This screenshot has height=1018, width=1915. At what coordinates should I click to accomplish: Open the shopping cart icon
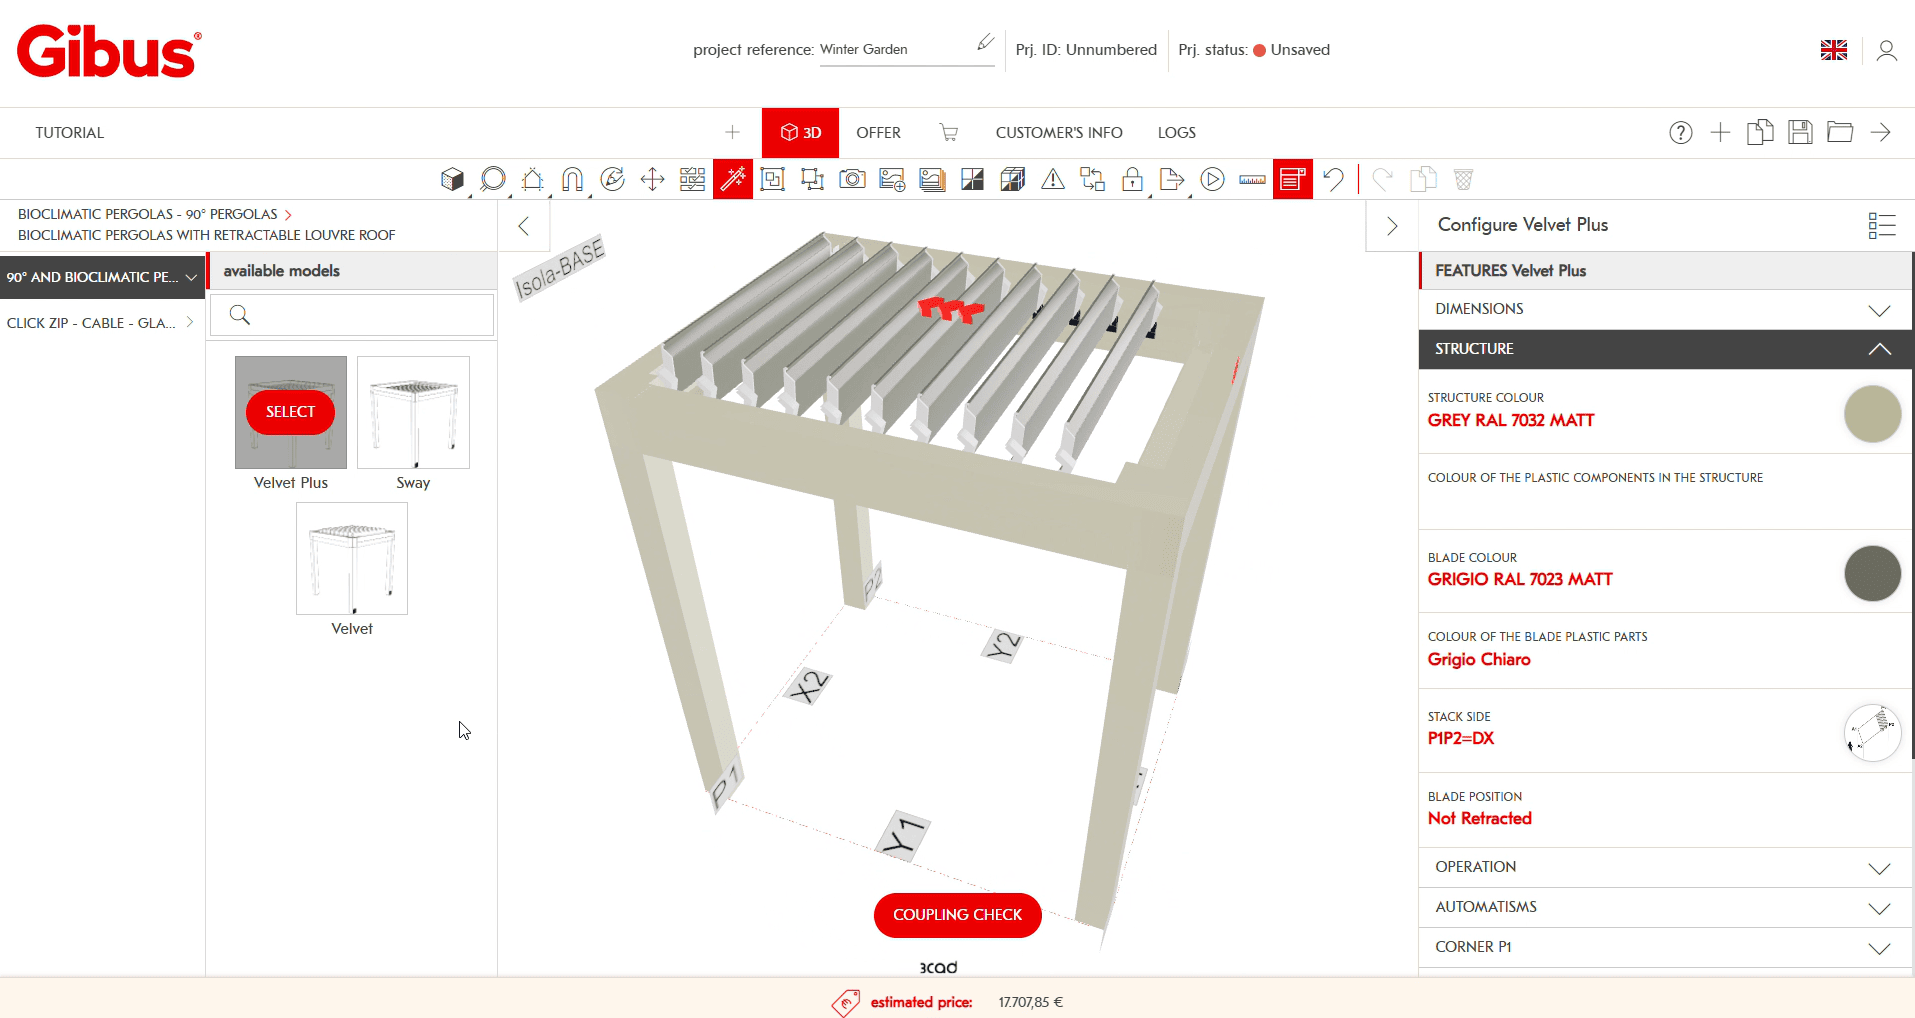click(x=948, y=133)
